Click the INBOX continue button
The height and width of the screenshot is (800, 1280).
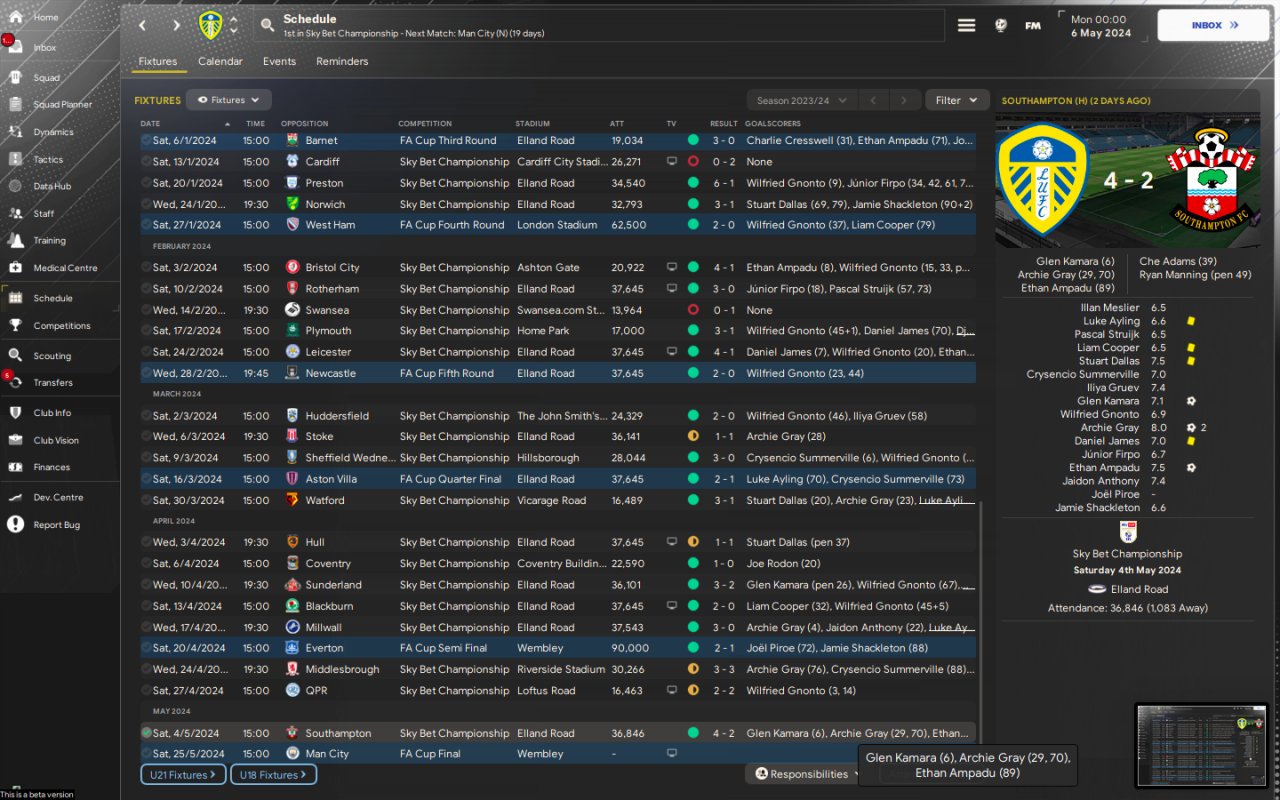click(1212, 25)
